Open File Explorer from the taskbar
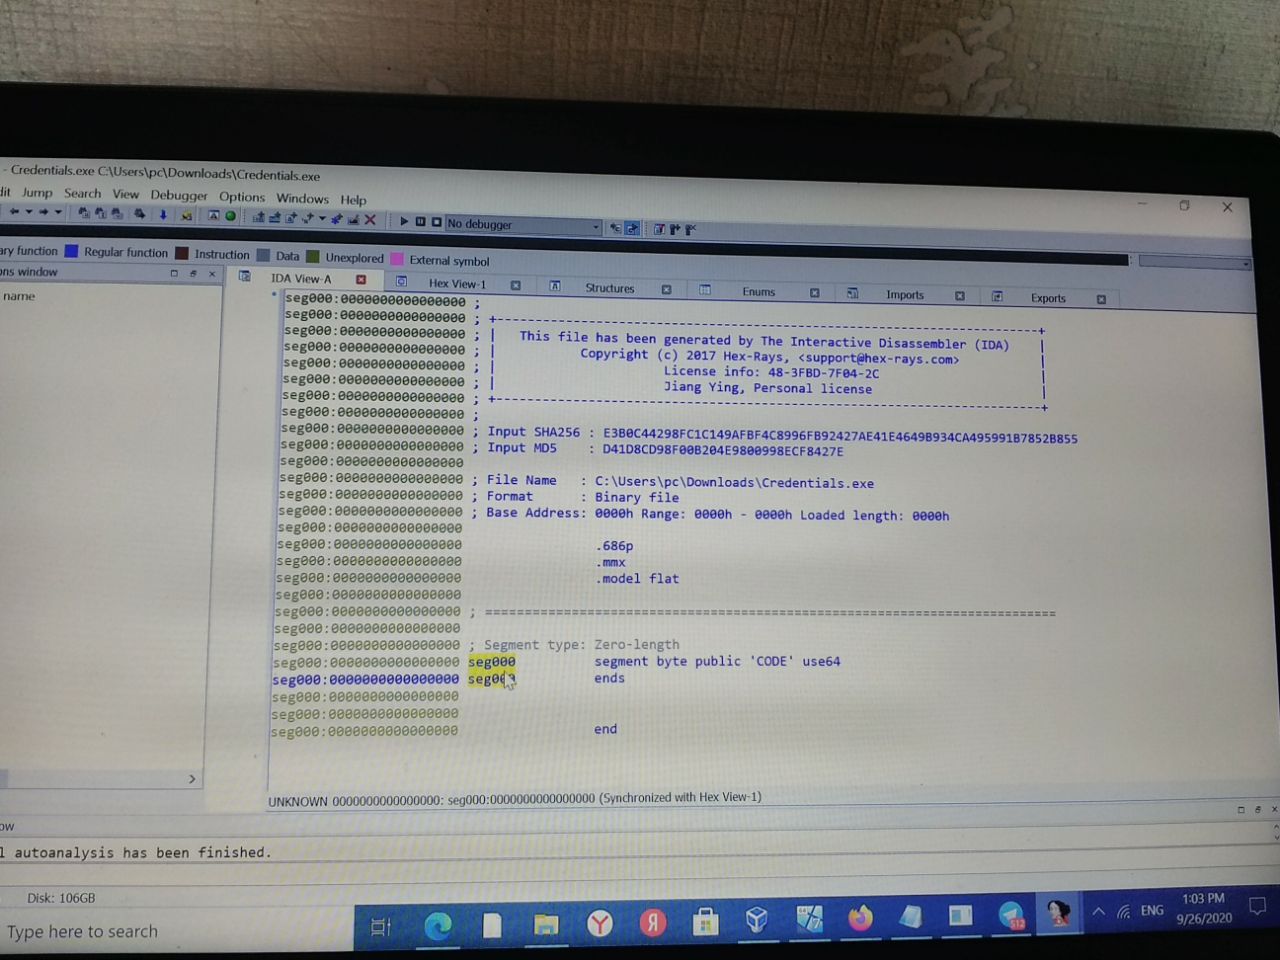 [545, 925]
